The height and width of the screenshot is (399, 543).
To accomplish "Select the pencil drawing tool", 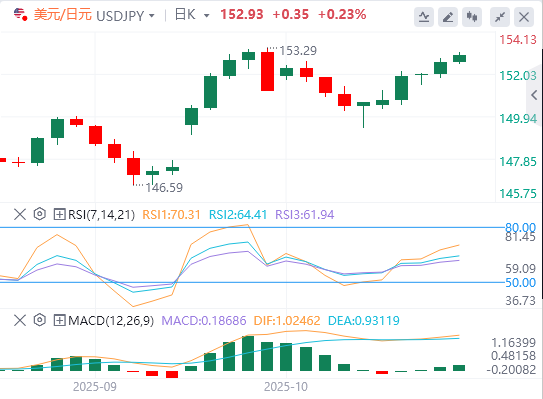I will pyautogui.click(x=448, y=17).
